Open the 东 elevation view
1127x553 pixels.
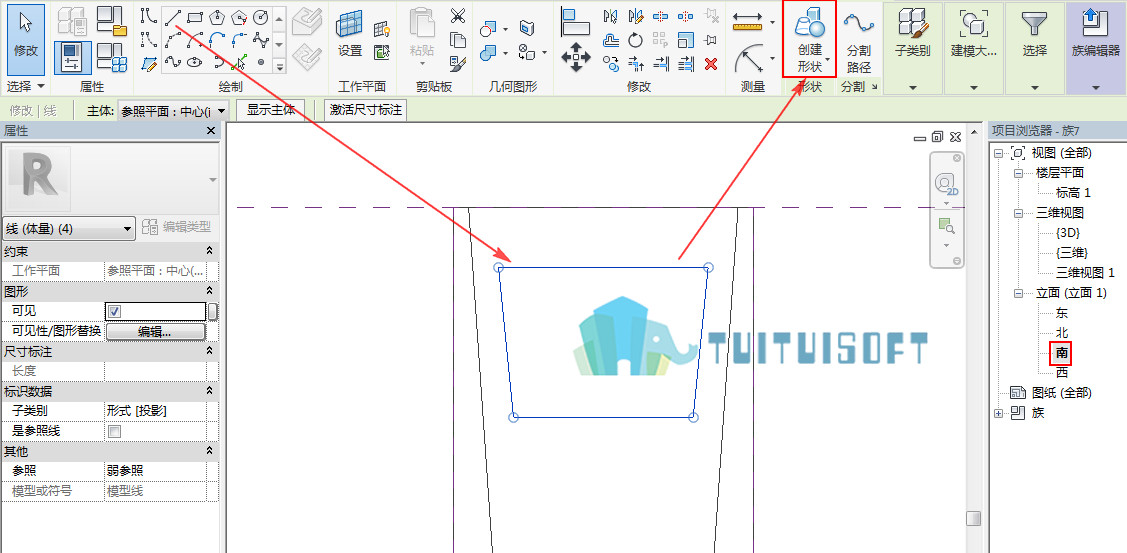pyautogui.click(x=1062, y=313)
